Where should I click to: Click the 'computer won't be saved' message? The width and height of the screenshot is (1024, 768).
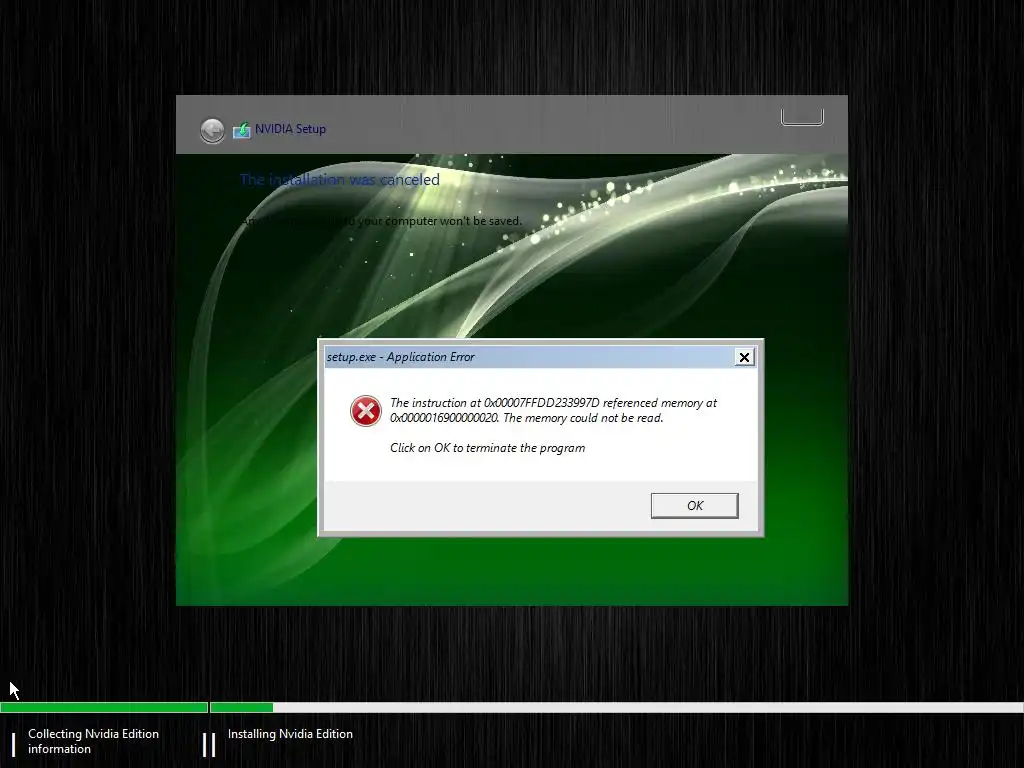[x=382, y=221]
